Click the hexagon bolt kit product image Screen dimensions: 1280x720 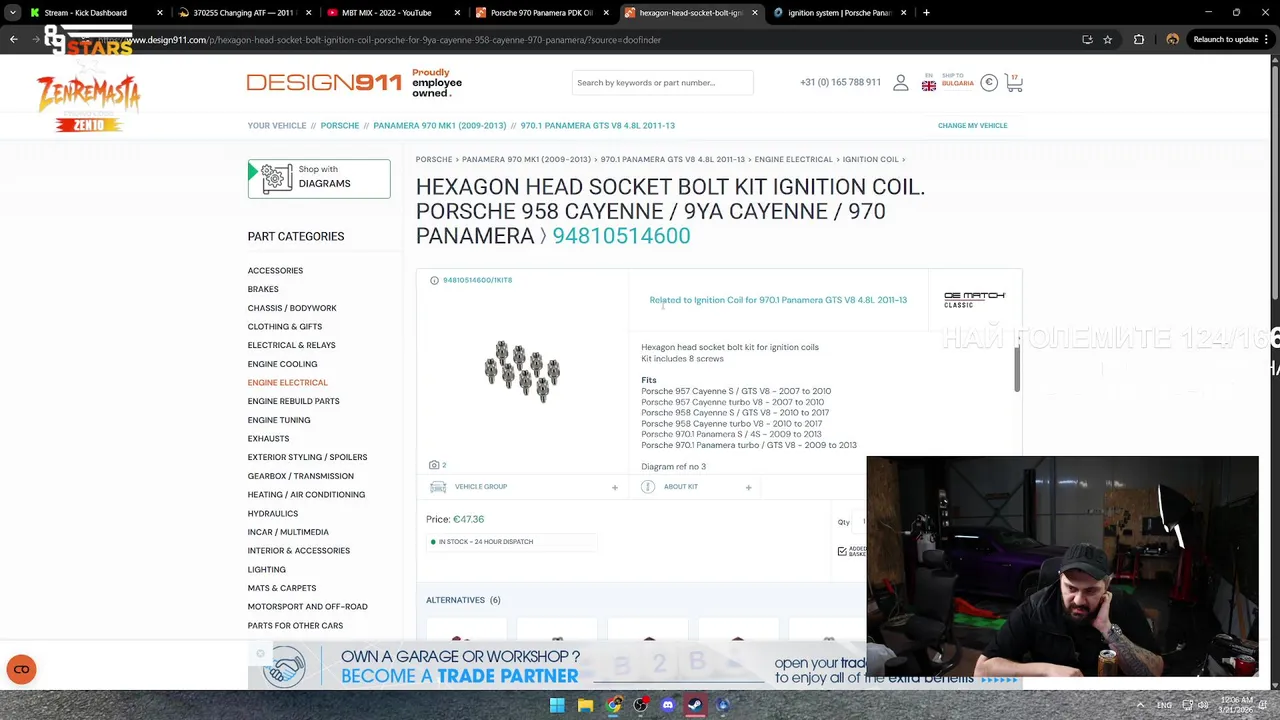(521, 371)
